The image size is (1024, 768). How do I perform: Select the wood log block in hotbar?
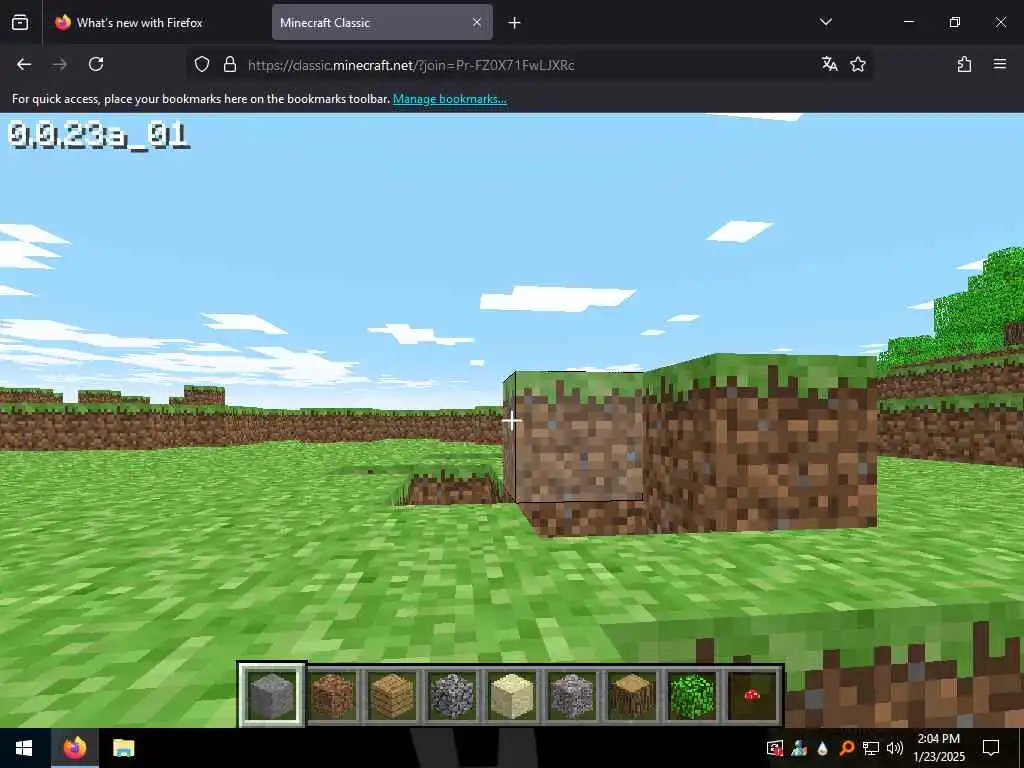point(632,696)
